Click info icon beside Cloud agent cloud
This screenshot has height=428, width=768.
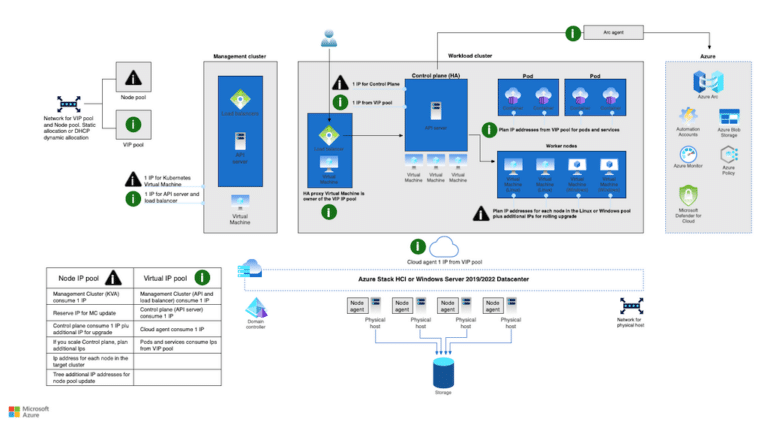tap(417, 246)
